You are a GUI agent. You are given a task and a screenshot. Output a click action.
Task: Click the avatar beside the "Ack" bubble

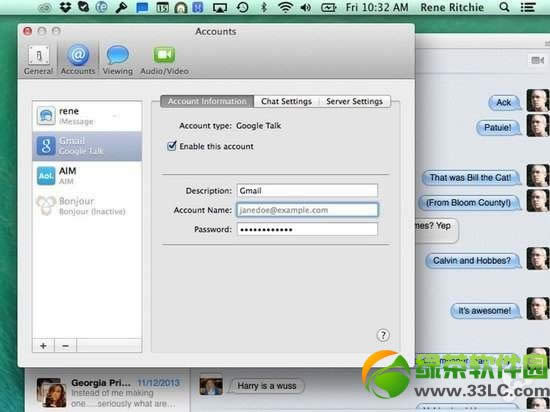coord(538,100)
